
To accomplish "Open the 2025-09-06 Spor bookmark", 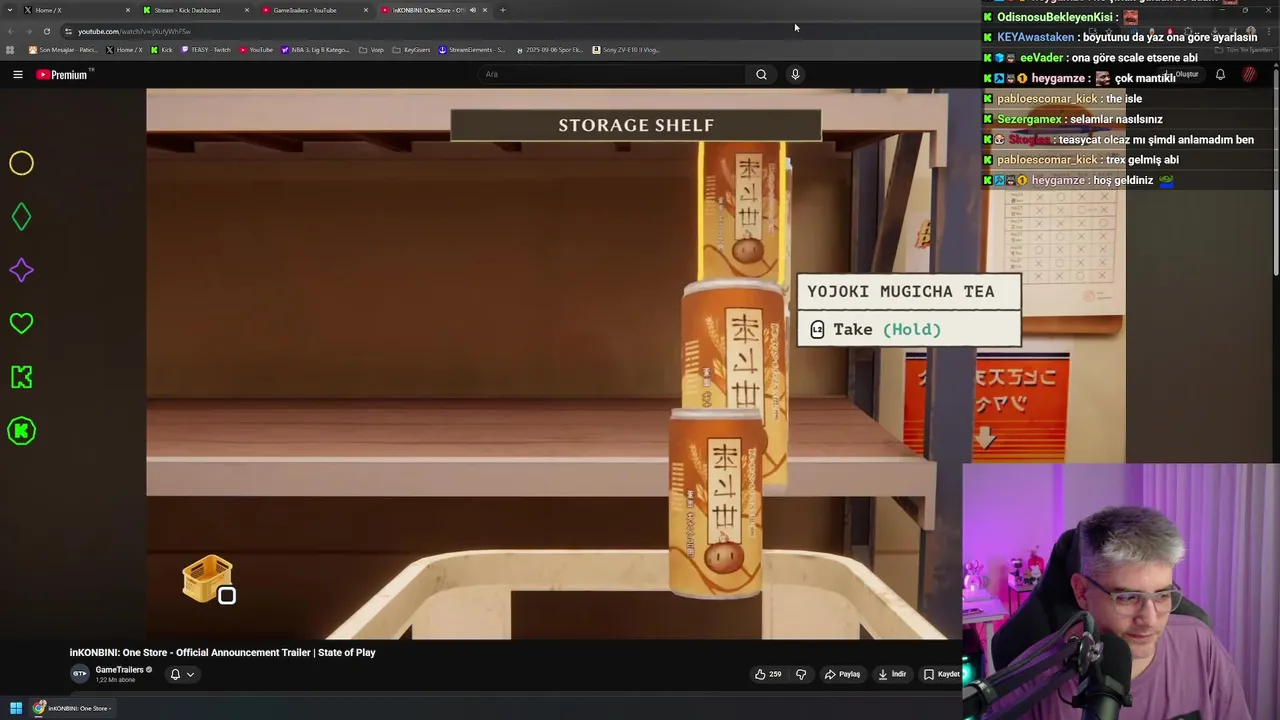I will click(x=550, y=49).
